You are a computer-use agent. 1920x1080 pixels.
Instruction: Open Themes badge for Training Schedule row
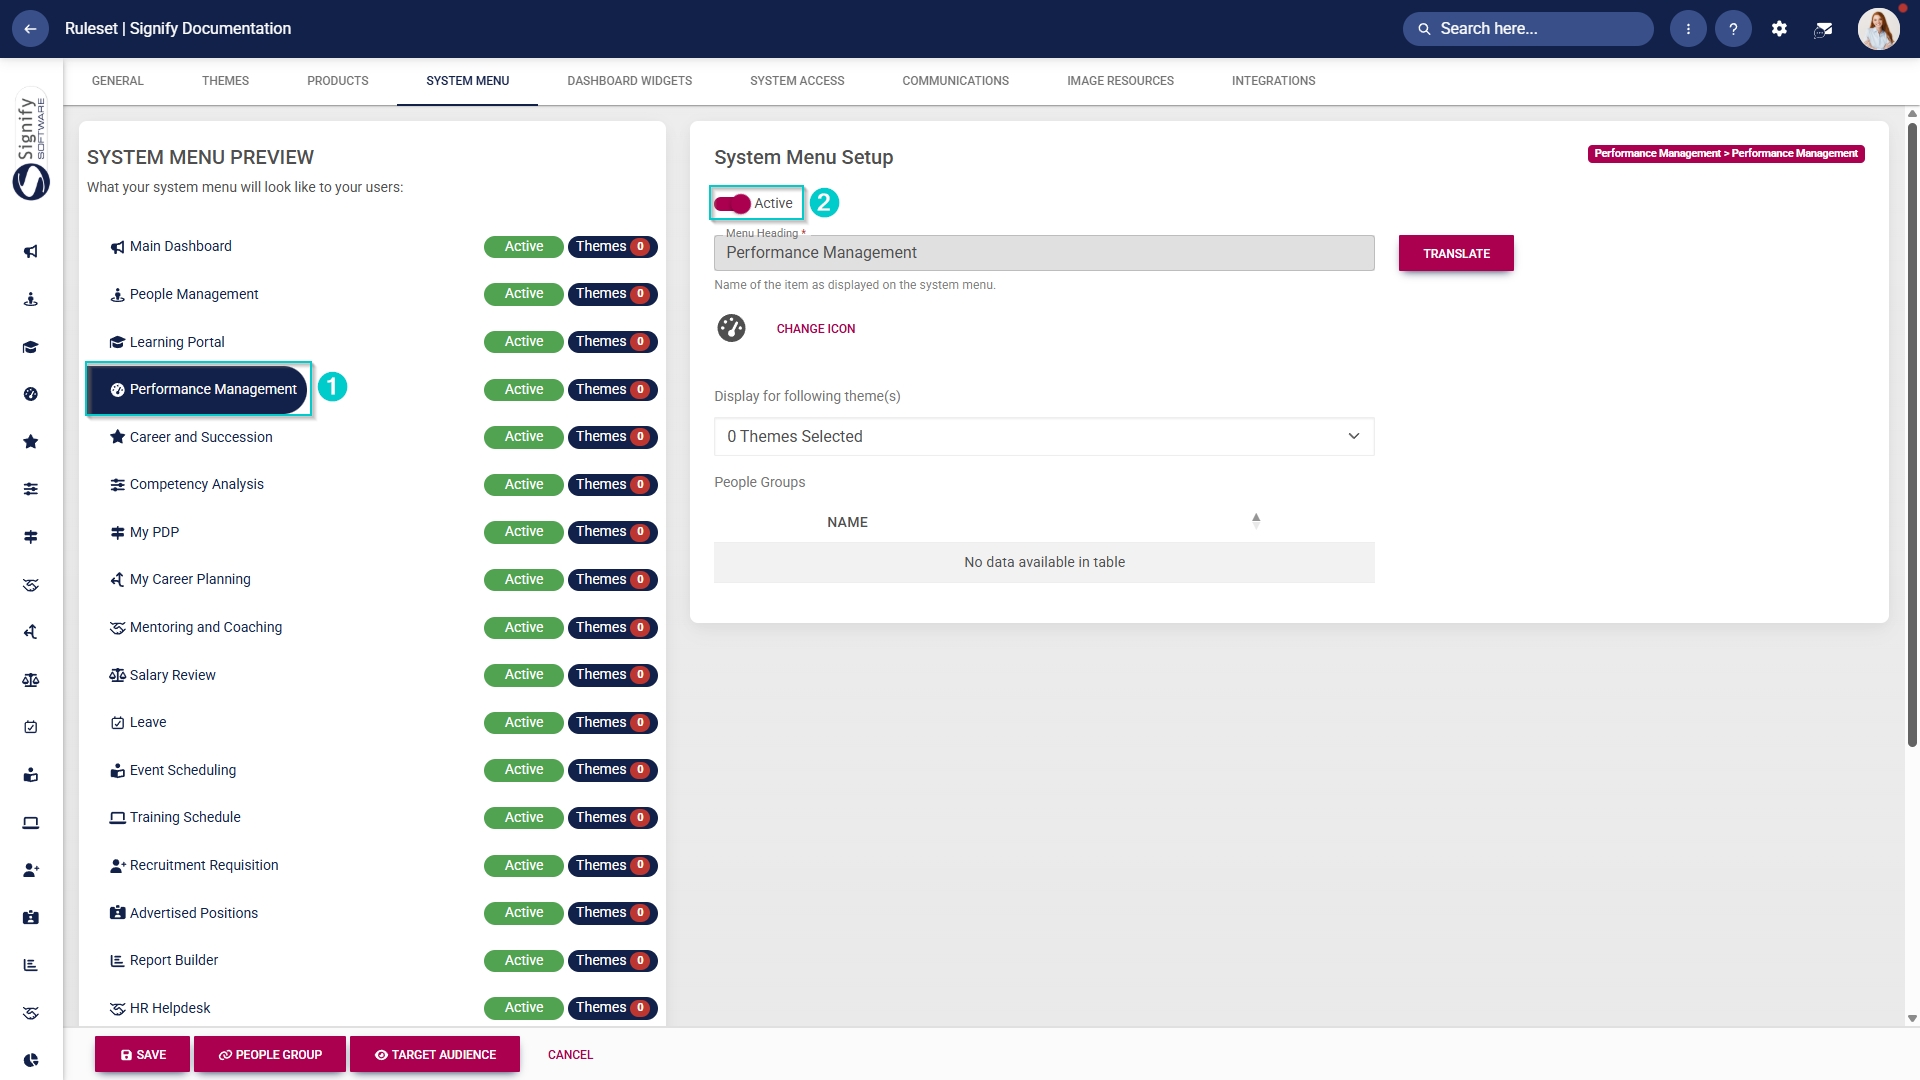coord(613,818)
